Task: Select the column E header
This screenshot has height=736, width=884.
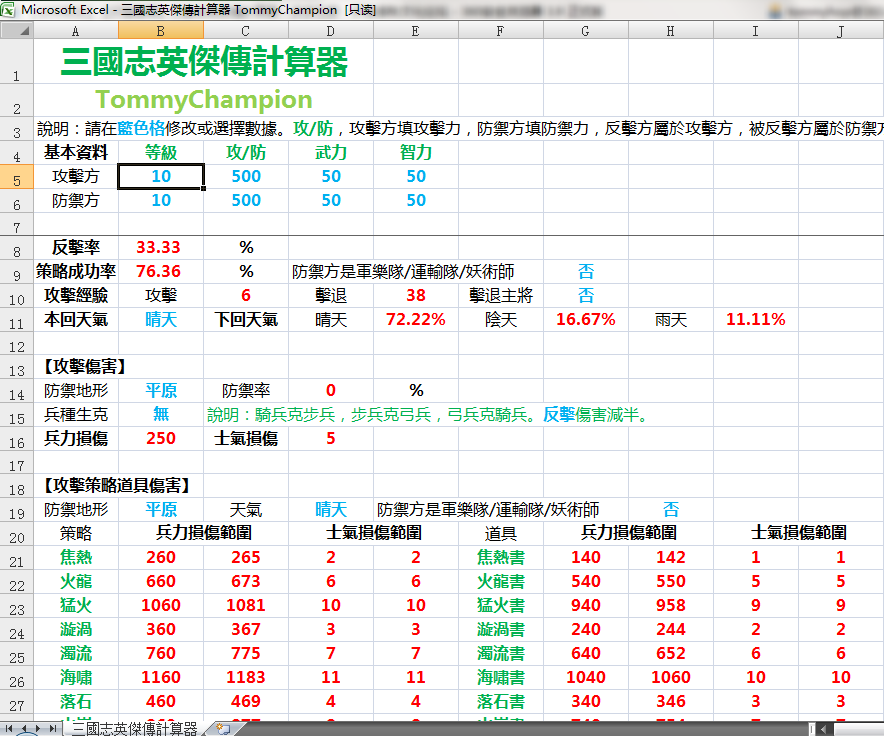Action: tap(416, 31)
